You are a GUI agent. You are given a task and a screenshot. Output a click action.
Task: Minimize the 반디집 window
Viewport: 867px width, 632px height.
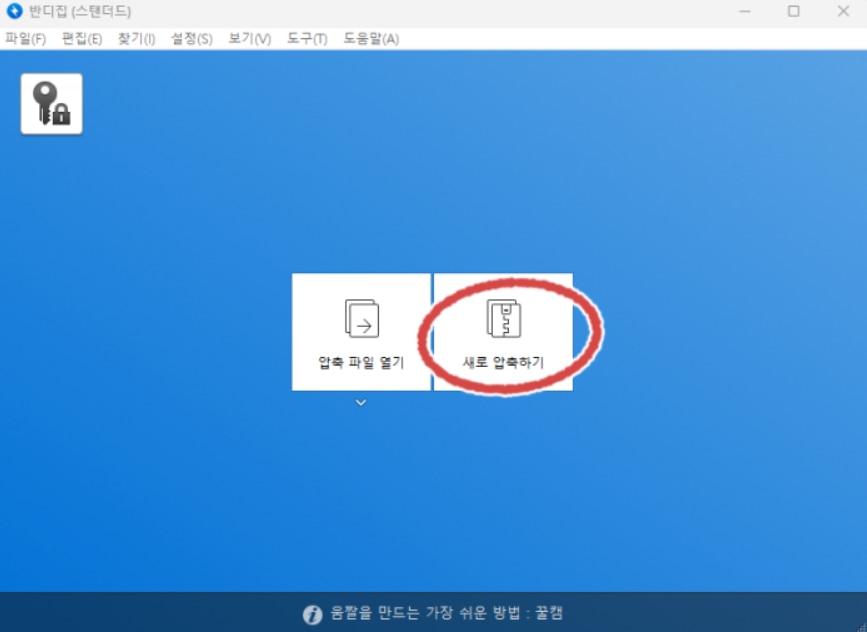pyautogui.click(x=745, y=11)
